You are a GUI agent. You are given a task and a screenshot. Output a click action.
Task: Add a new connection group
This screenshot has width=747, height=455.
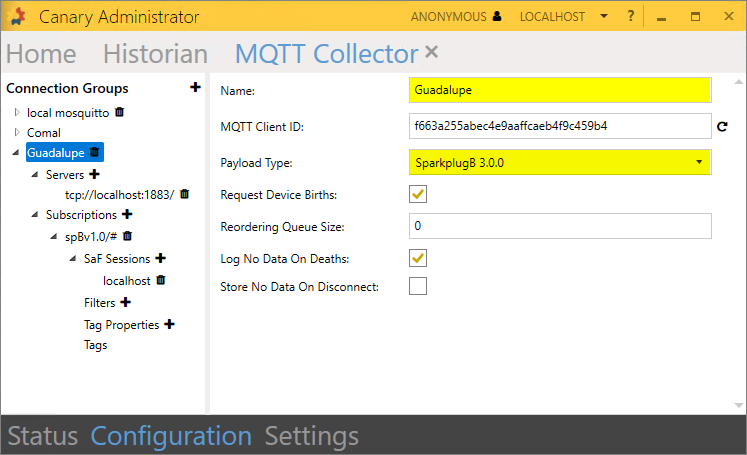point(195,88)
